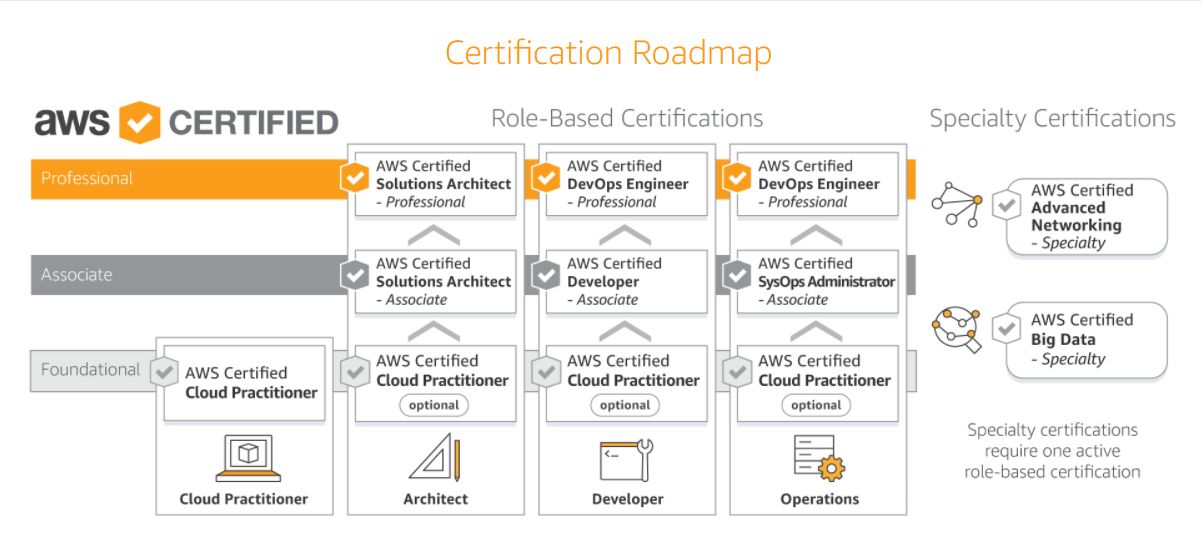Click the up chevron above Solutions Architect Associate
Screen dimensions: 1201x545
pos(434,236)
